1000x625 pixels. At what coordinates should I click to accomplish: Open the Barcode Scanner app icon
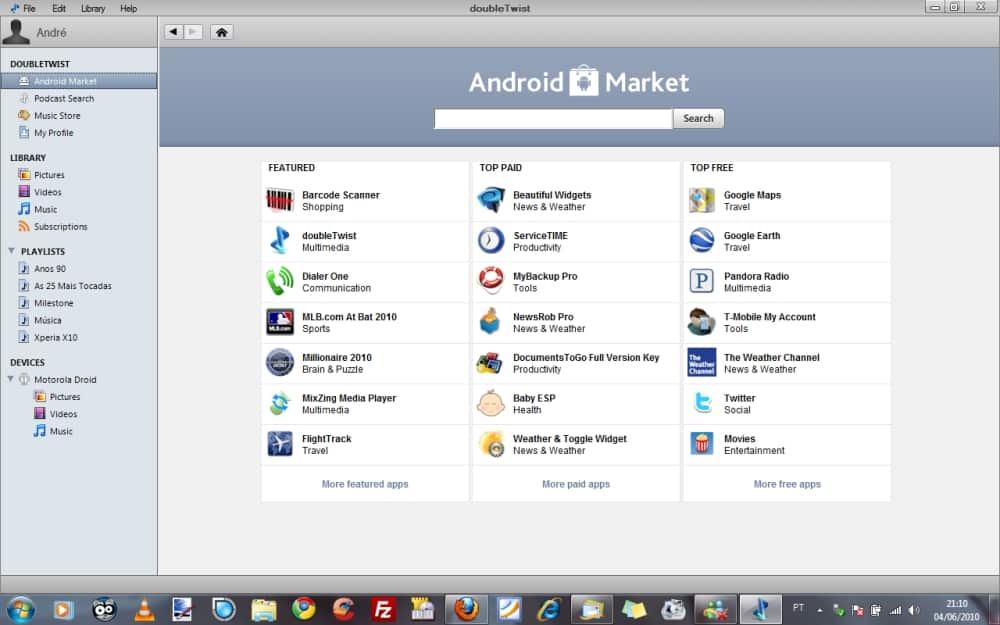pyautogui.click(x=279, y=200)
